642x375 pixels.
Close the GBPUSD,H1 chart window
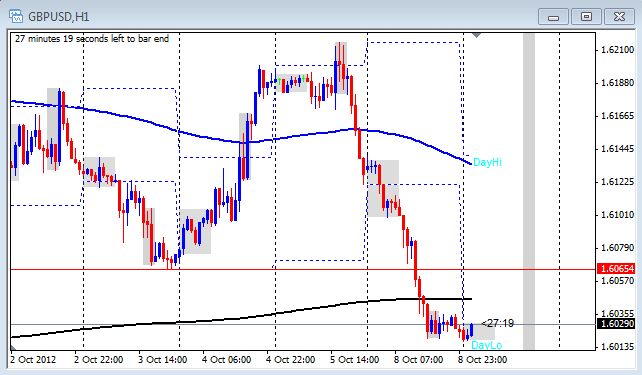619,17
